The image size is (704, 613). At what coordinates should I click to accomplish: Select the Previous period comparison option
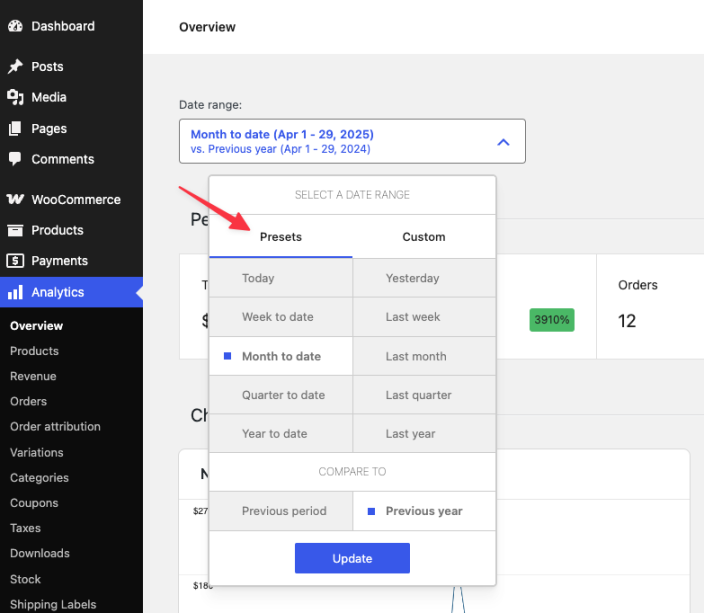coord(283,511)
